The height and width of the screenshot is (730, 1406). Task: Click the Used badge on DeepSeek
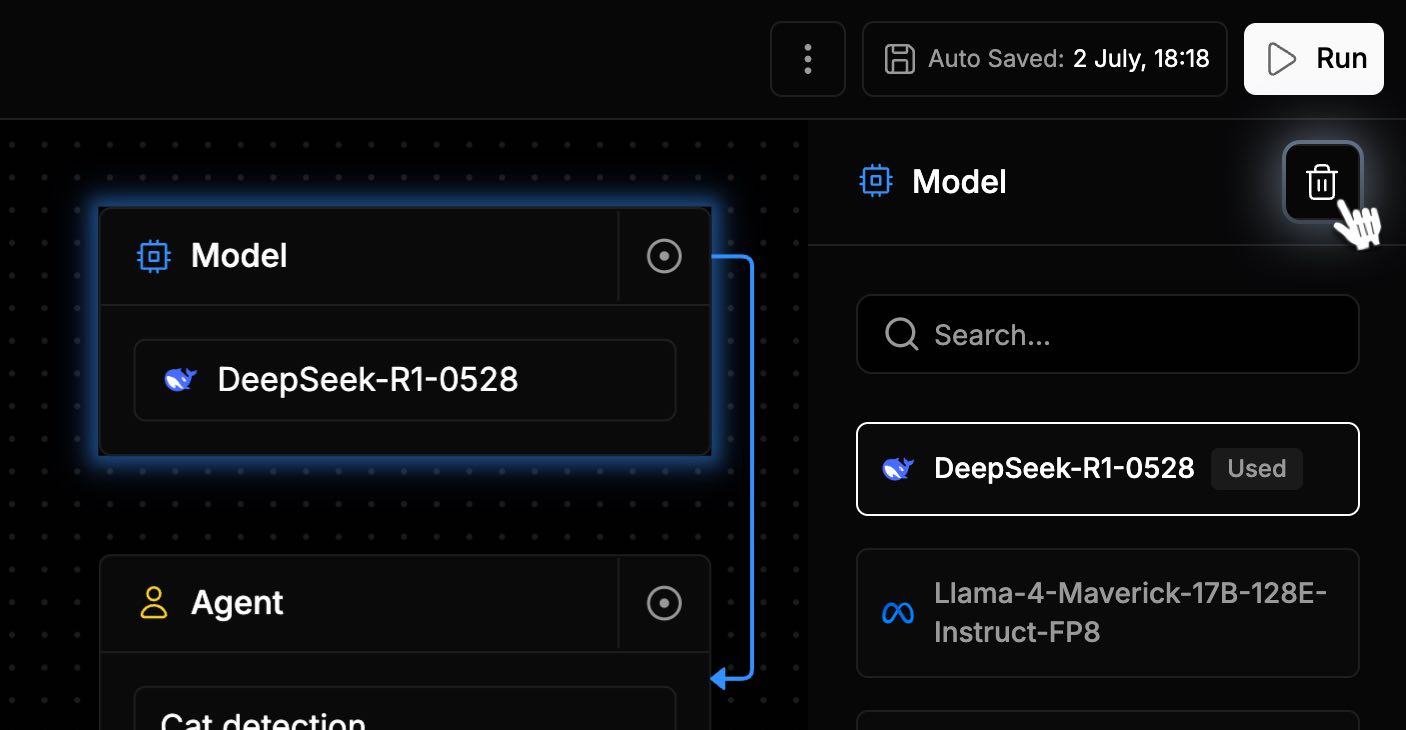pos(1257,469)
